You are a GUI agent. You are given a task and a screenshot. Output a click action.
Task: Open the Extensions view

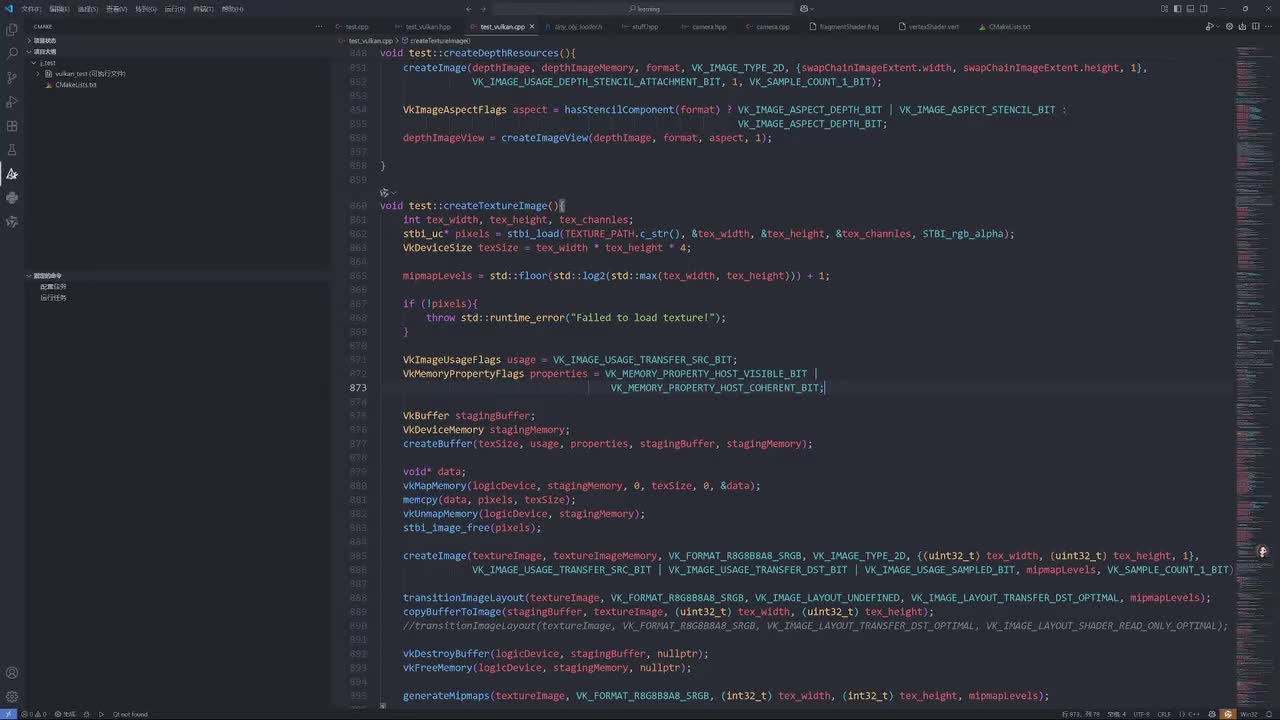pyautogui.click(x=12, y=126)
